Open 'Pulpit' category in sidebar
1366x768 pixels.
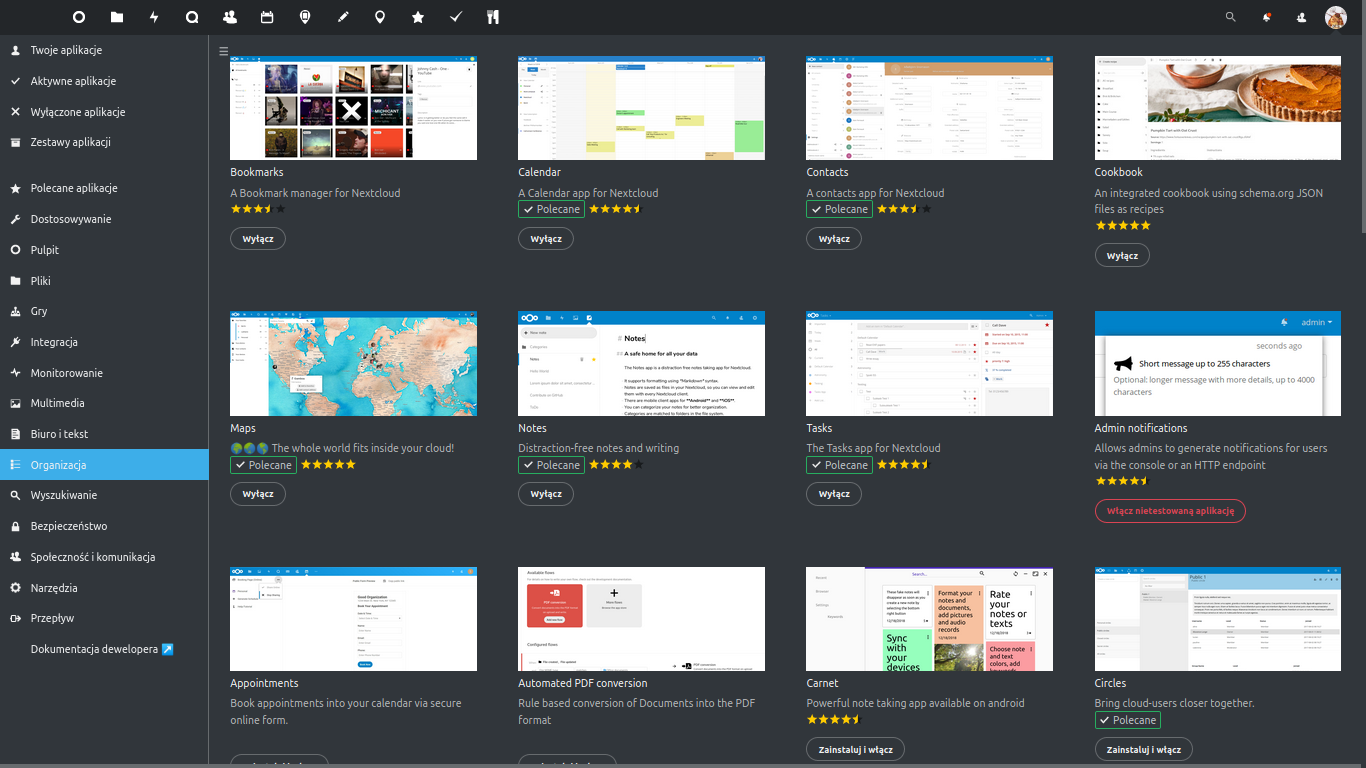[x=104, y=250]
